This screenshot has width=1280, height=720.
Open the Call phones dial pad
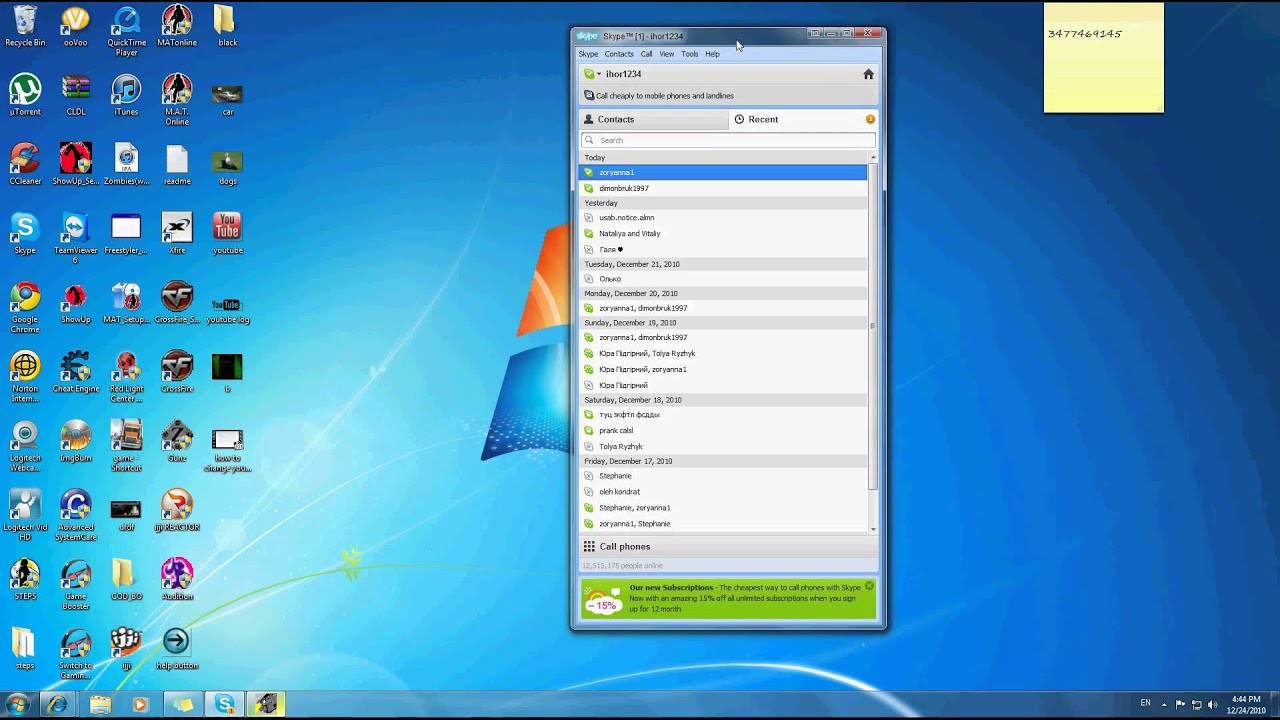(x=728, y=547)
